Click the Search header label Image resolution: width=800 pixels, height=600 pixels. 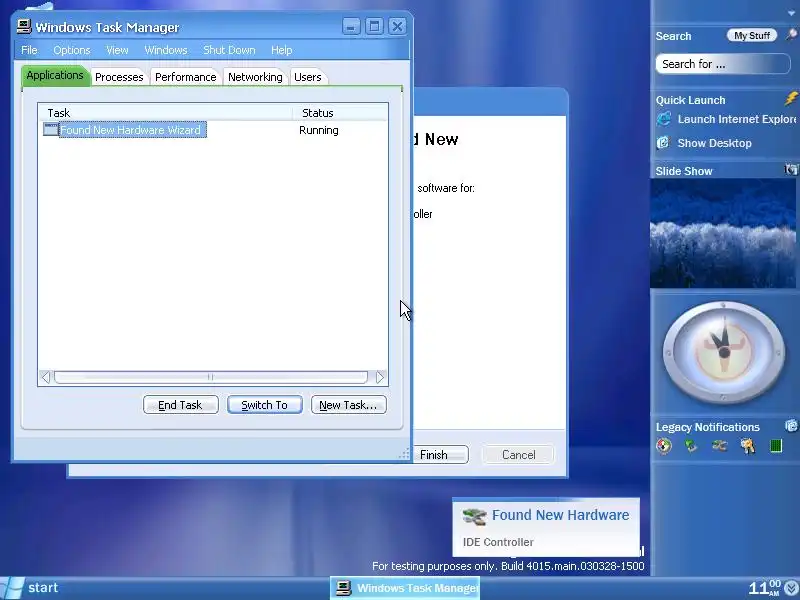[673, 36]
